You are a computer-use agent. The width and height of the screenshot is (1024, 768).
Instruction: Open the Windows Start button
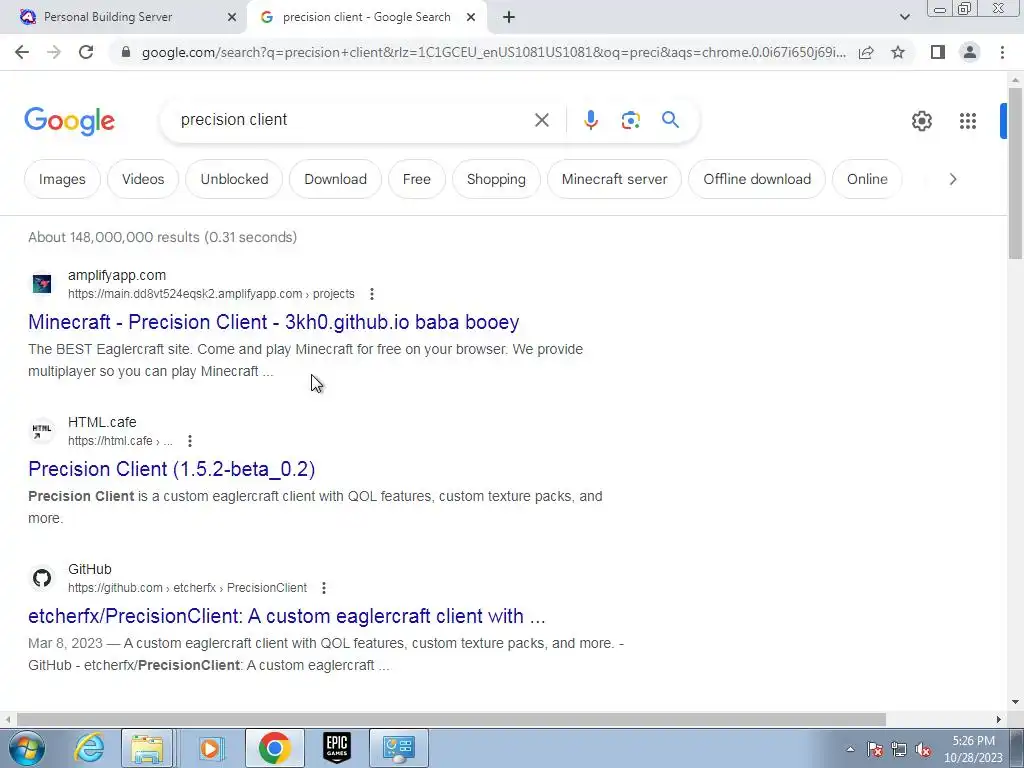pyautogui.click(x=26, y=748)
